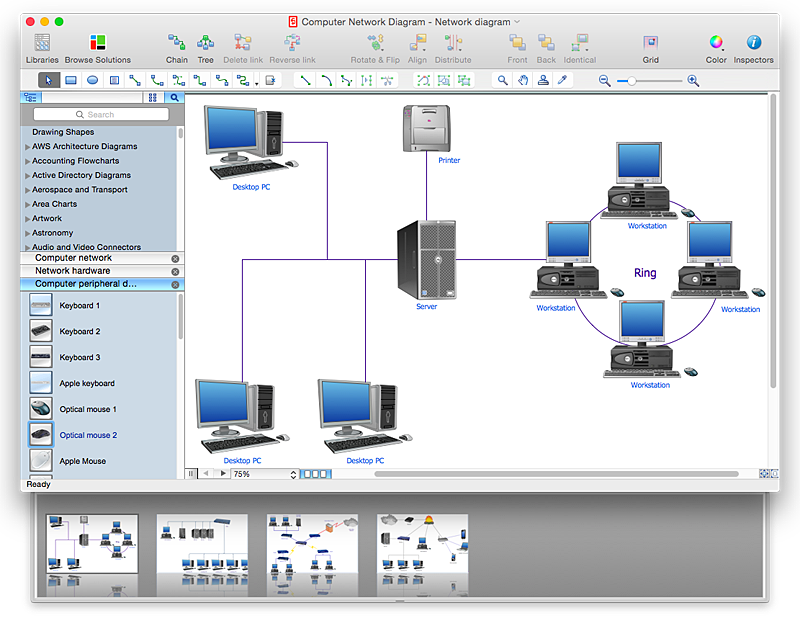Click Browse Solutions button
The image size is (800, 618).
[97, 43]
